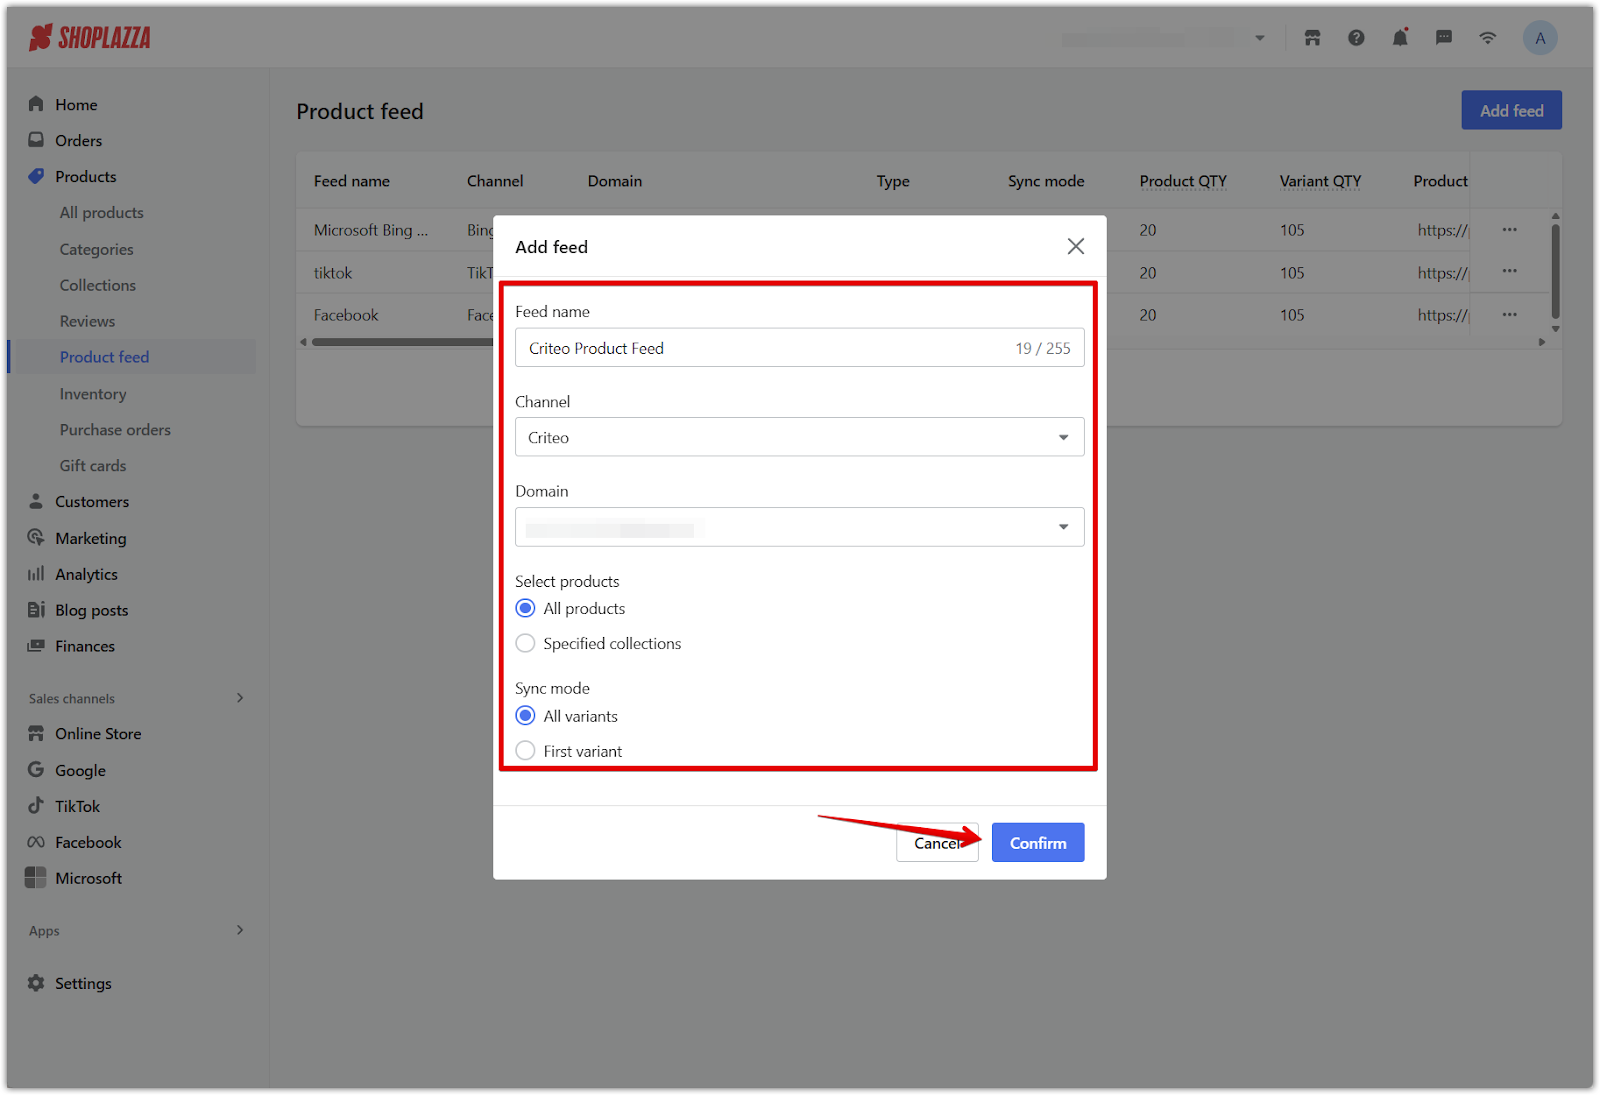This screenshot has width=1600, height=1095.
Task: Click the Google G icon
Action: tap(36, 770)
